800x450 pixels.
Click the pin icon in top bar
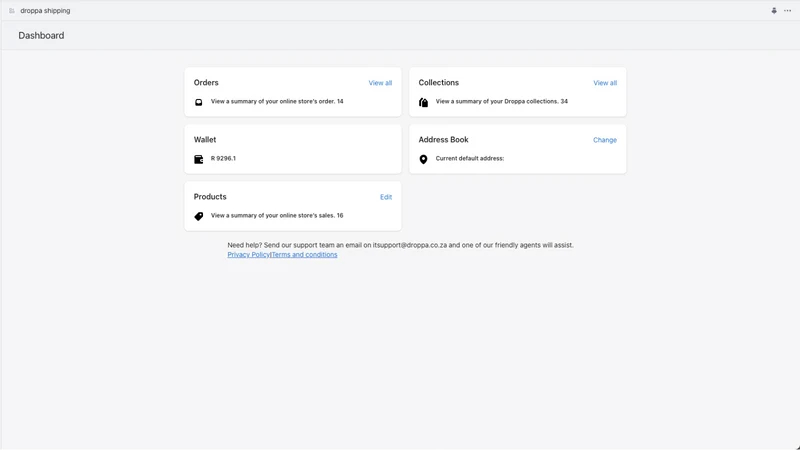click(774, 11)
